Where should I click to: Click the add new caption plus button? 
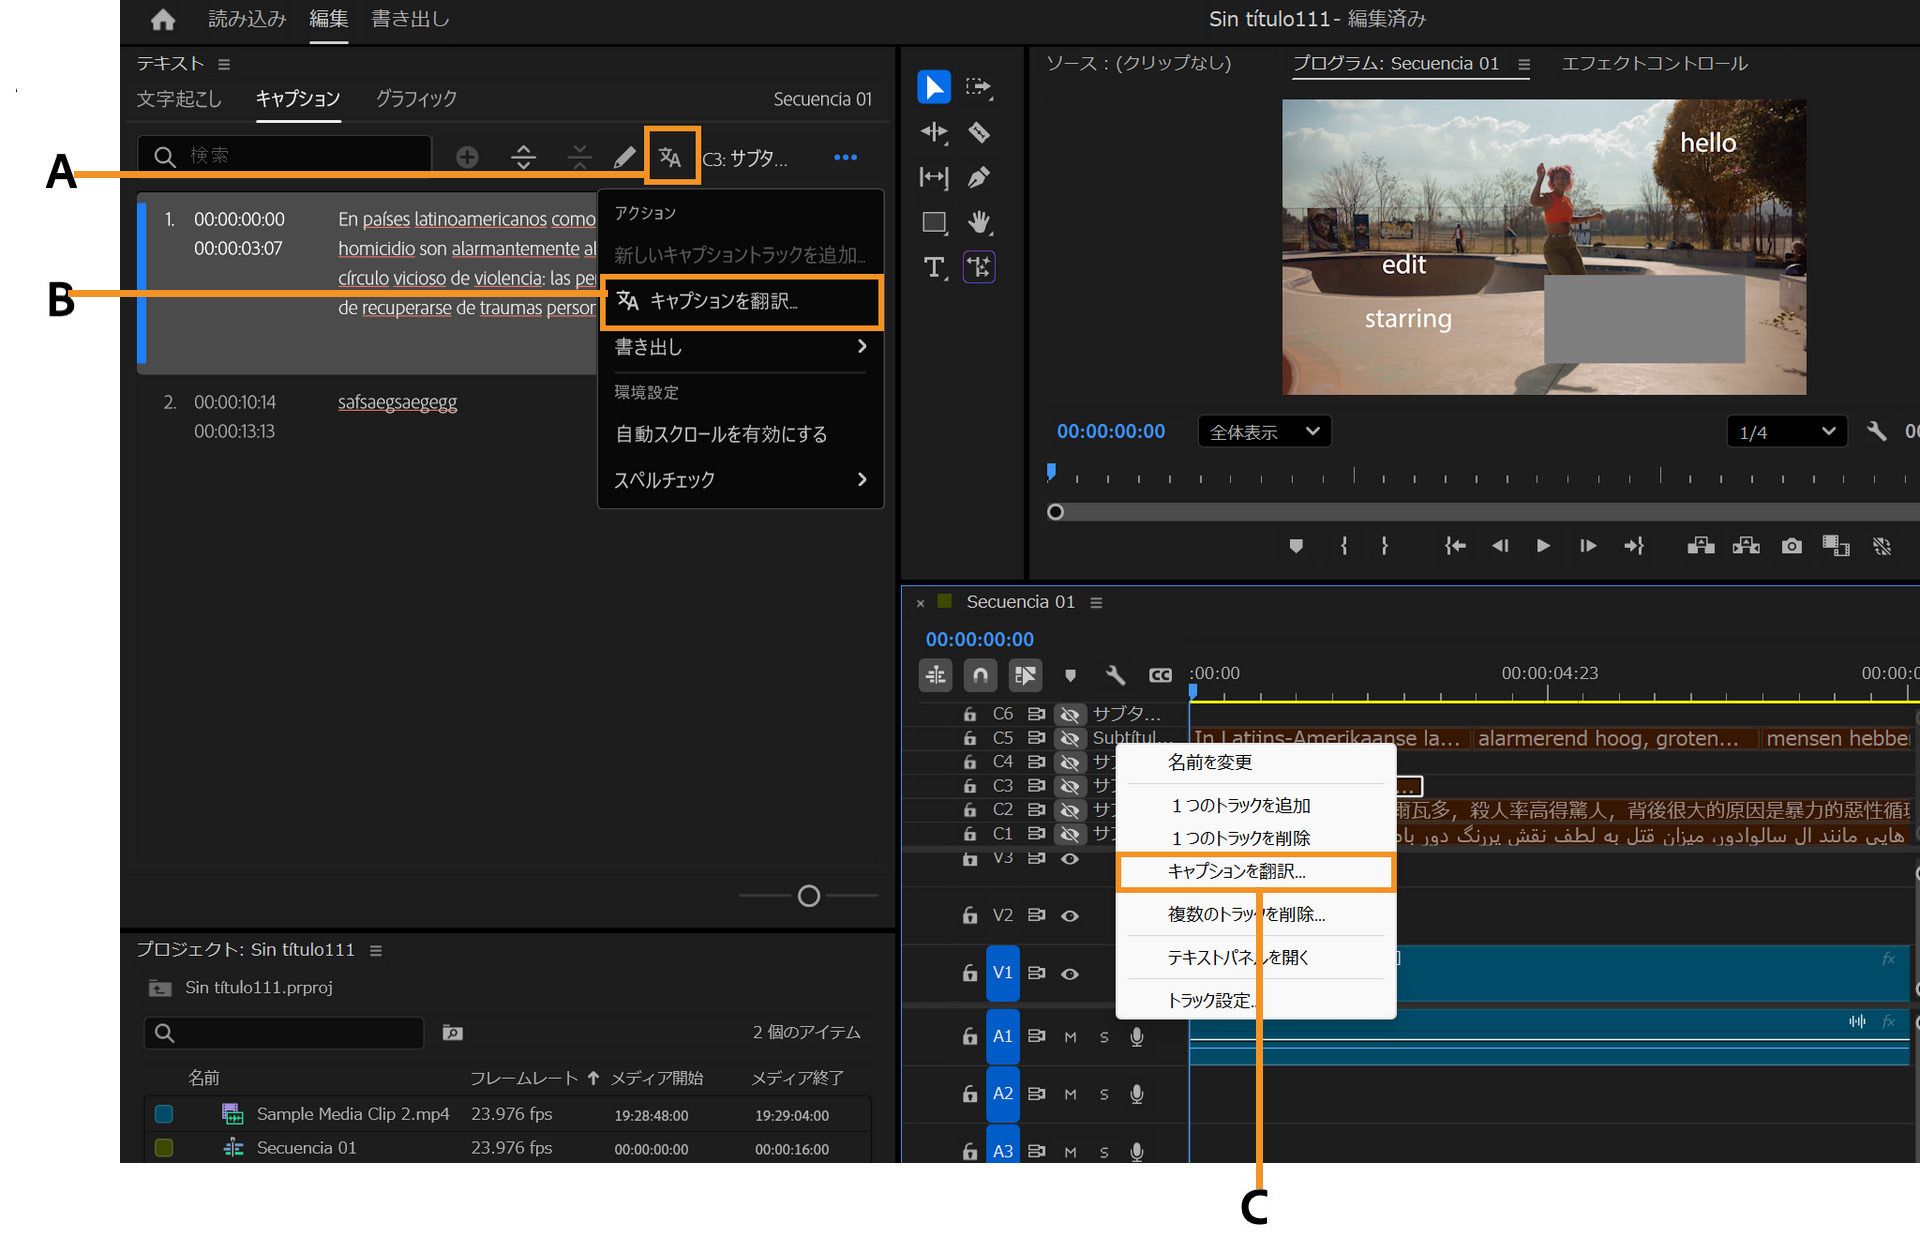tap(466, 156)
